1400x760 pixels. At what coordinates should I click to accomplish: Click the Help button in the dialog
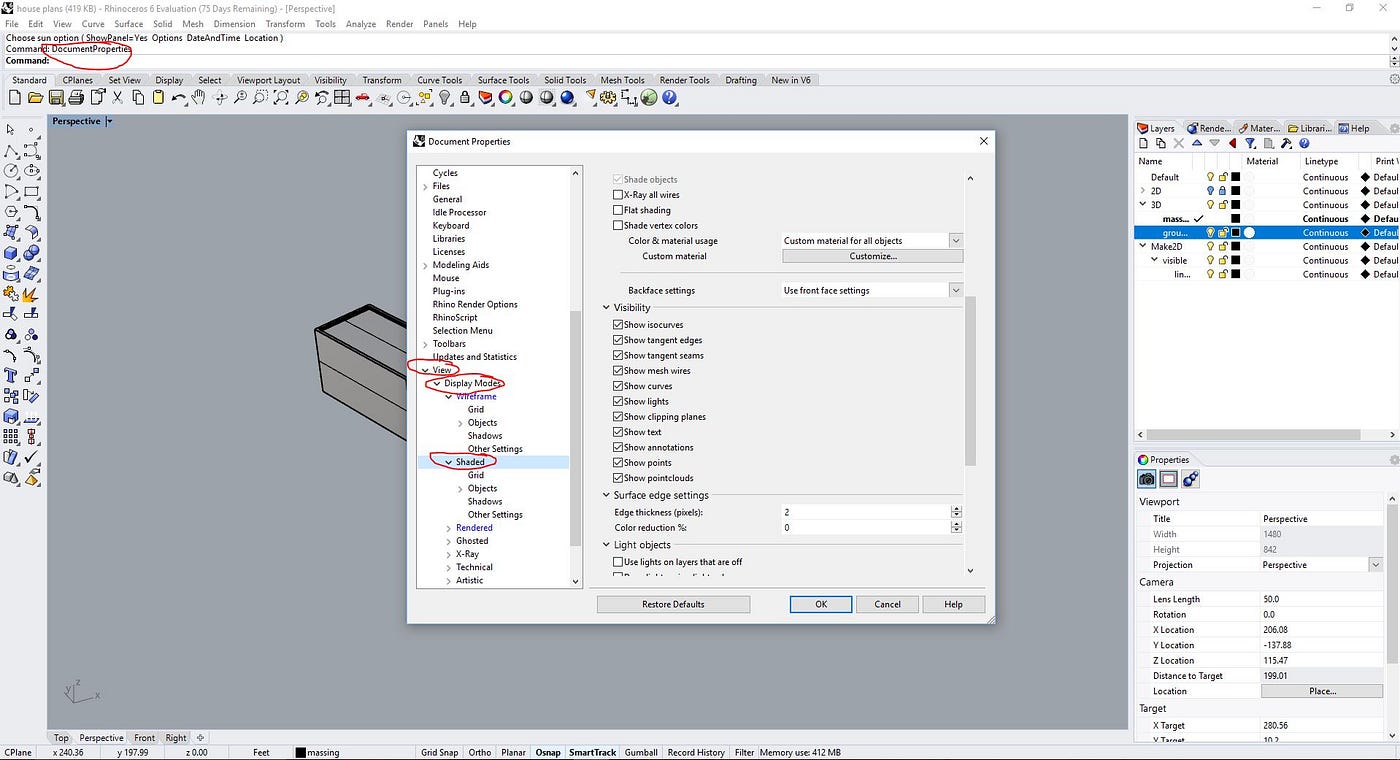tap(953, 604)
